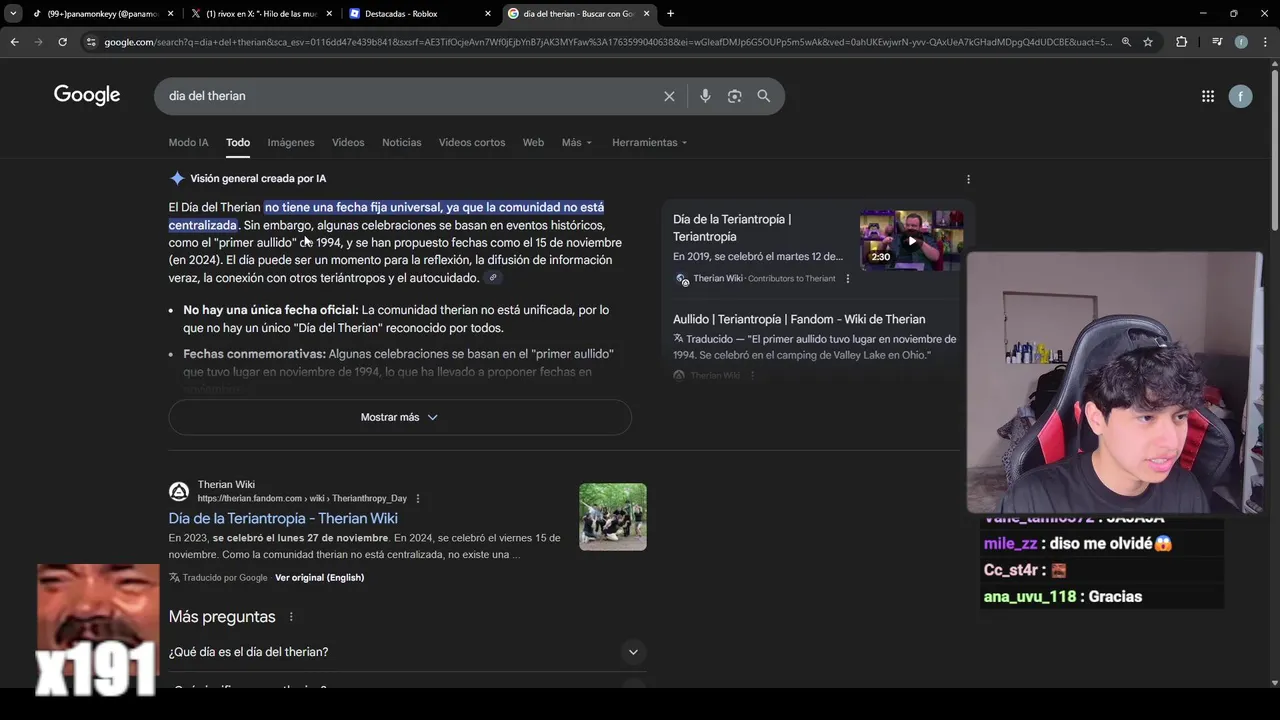This screenshot has height=720, width=1280.
Task: Play the 2:30 video thumbnail
Action: tap(911, 239)
